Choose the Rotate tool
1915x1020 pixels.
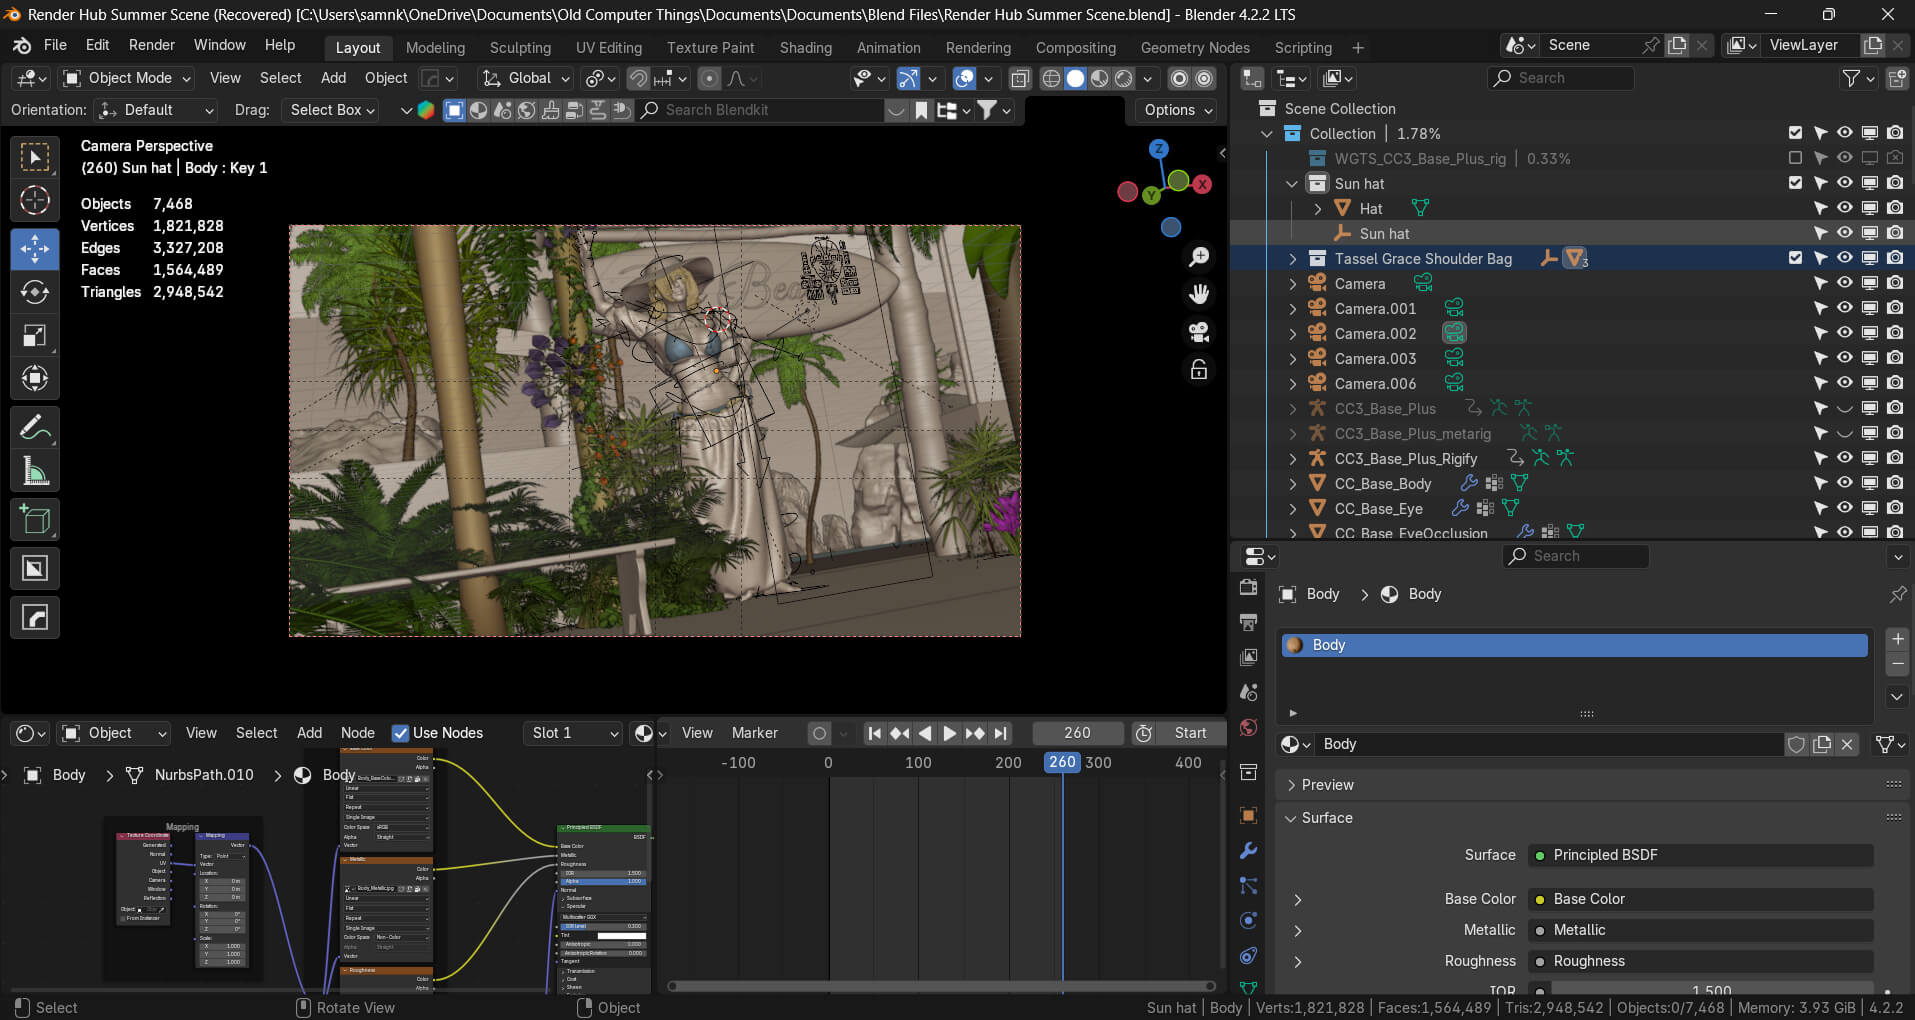pos(35,292)
